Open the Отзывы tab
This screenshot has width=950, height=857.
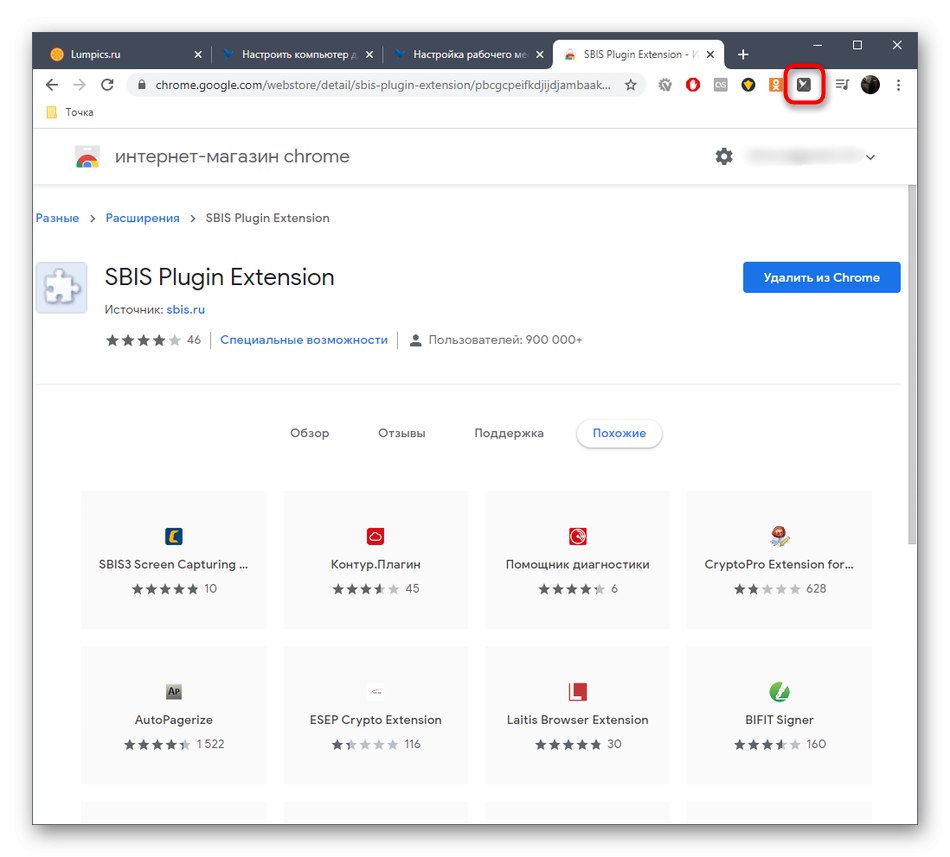click(x=402, y=433)
